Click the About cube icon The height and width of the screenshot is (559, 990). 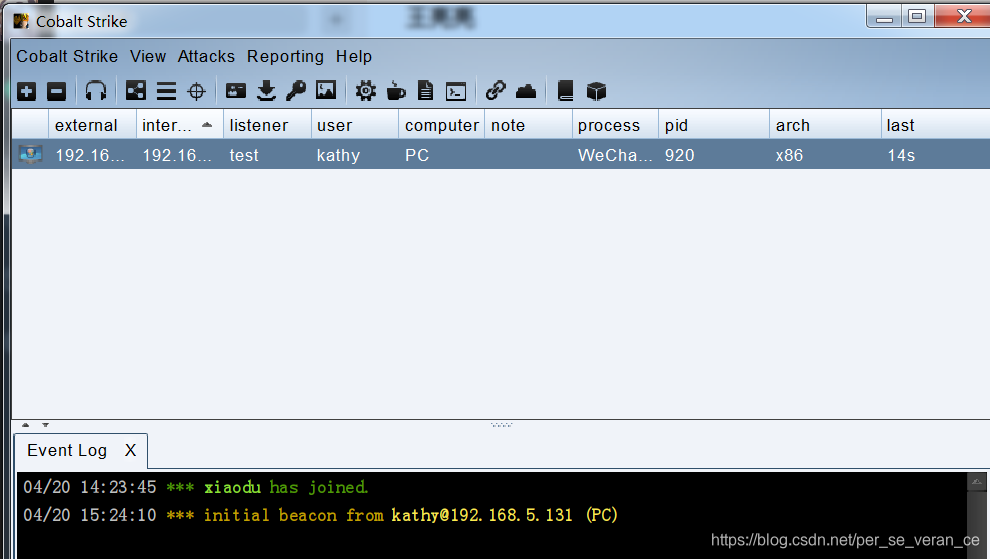point(596,92)
